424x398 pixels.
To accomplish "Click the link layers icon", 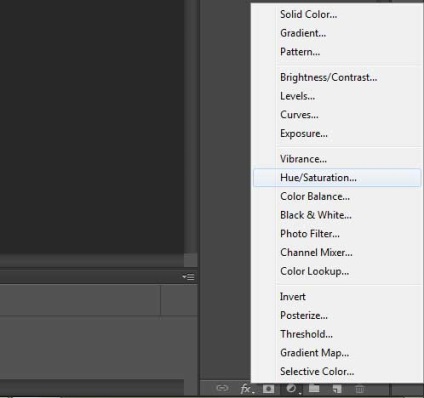I will 222,388.
